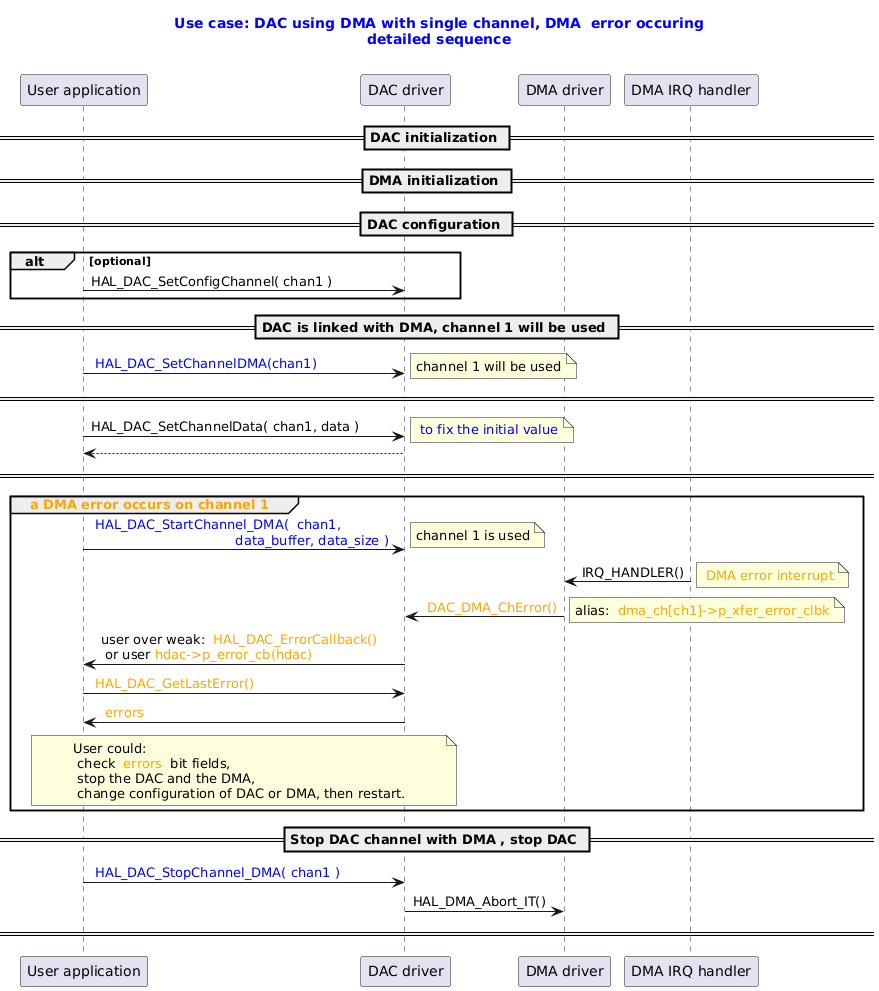
Task: Click the 'DAC configuration' section label
Action: coord(436,224)
